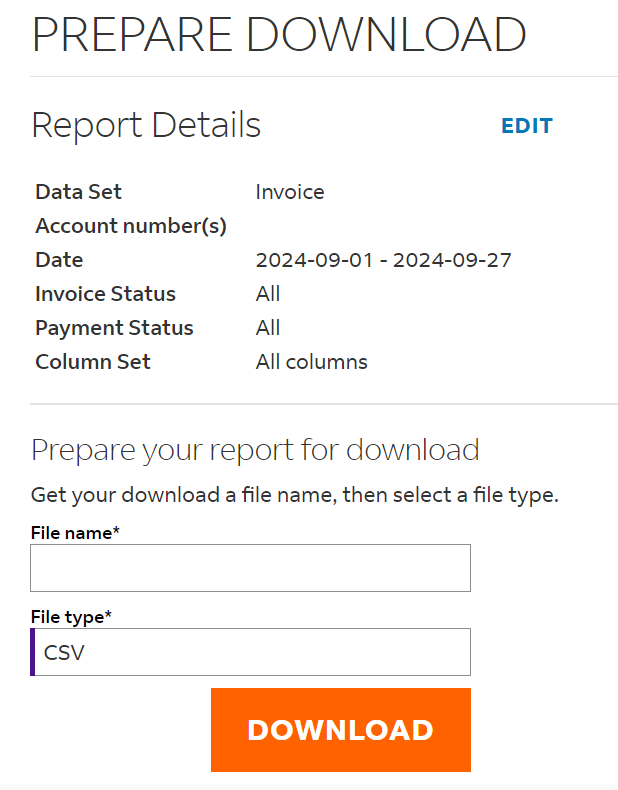Click the Column Set label
Viewport: 618px width, 790px height.
[93, 362]
